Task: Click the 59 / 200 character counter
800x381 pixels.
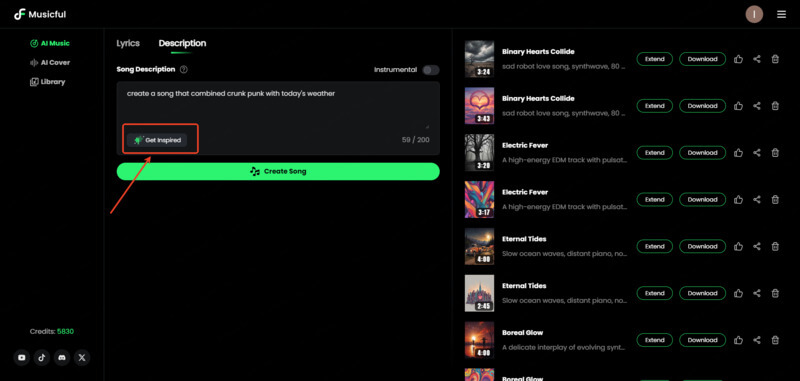Action: point(415,140)
